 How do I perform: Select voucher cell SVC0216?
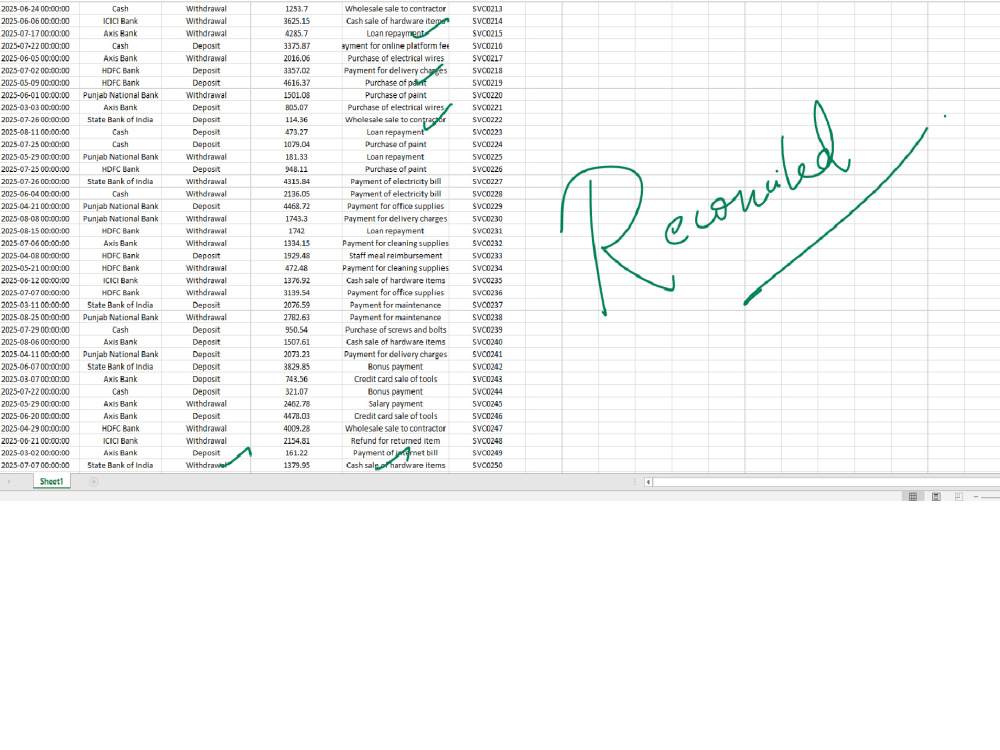(x=487, y=46)
